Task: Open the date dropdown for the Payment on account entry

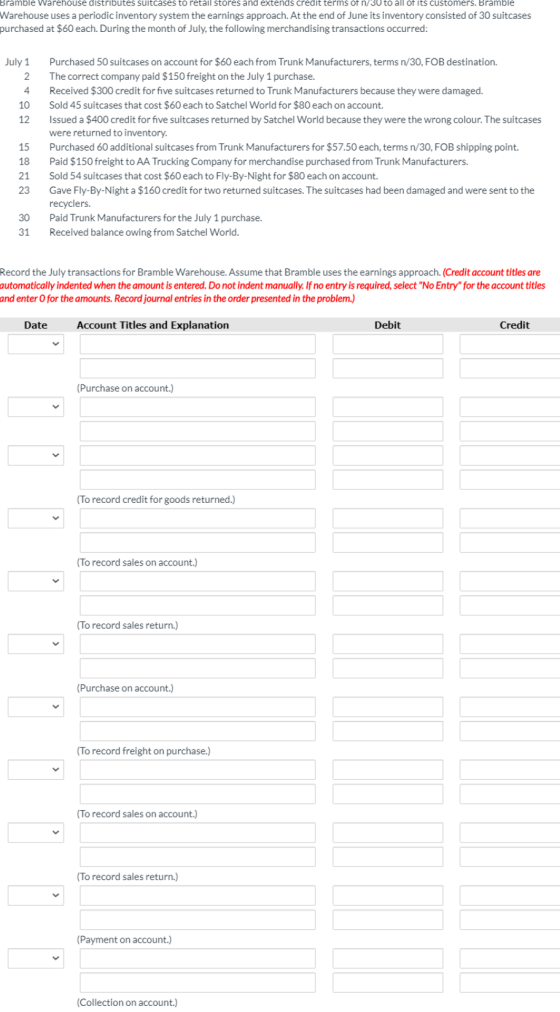Action: [x=35, y=896]
